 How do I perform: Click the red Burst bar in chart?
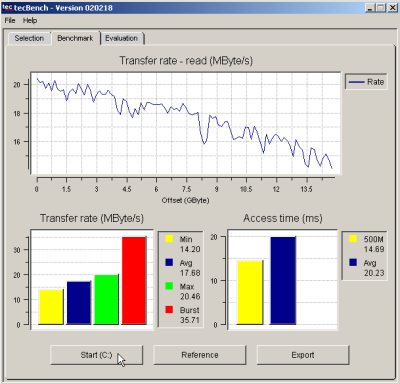(x=134, y=280)
